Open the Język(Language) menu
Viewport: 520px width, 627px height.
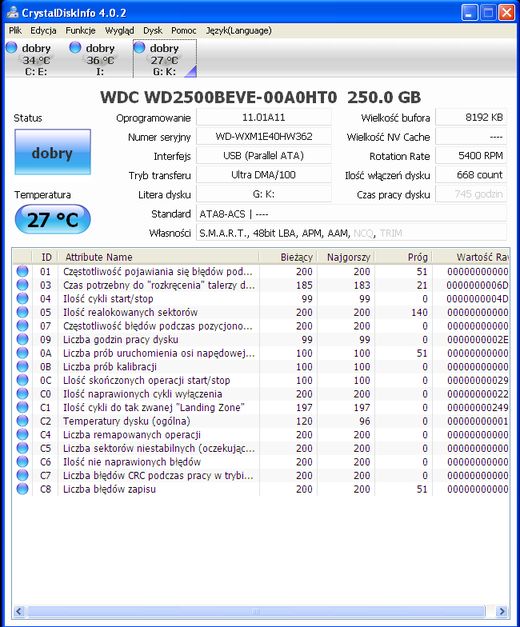coord(238,30)
